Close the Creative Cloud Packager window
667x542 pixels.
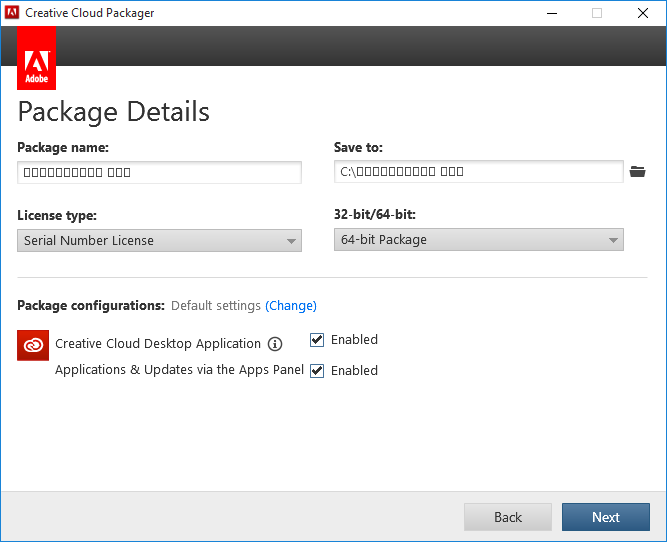[x=643, y=13]
